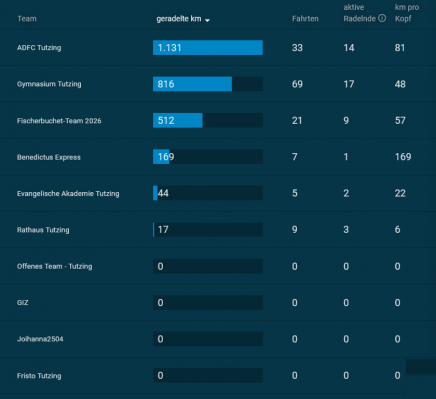Click the 17 km bar of Rathaus Tutzing
436x399 pixels.
(x=208, y=230)
